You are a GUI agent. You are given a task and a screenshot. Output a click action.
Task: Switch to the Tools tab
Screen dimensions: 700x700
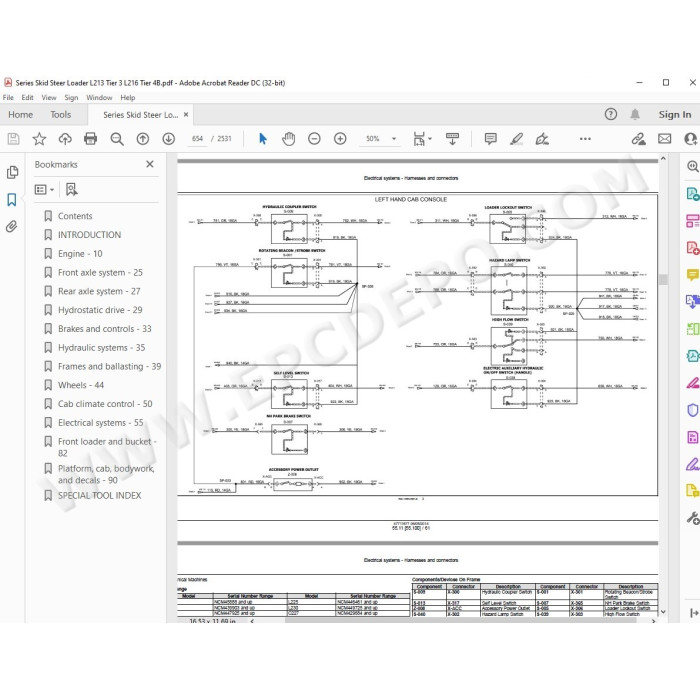pos(61,115)
